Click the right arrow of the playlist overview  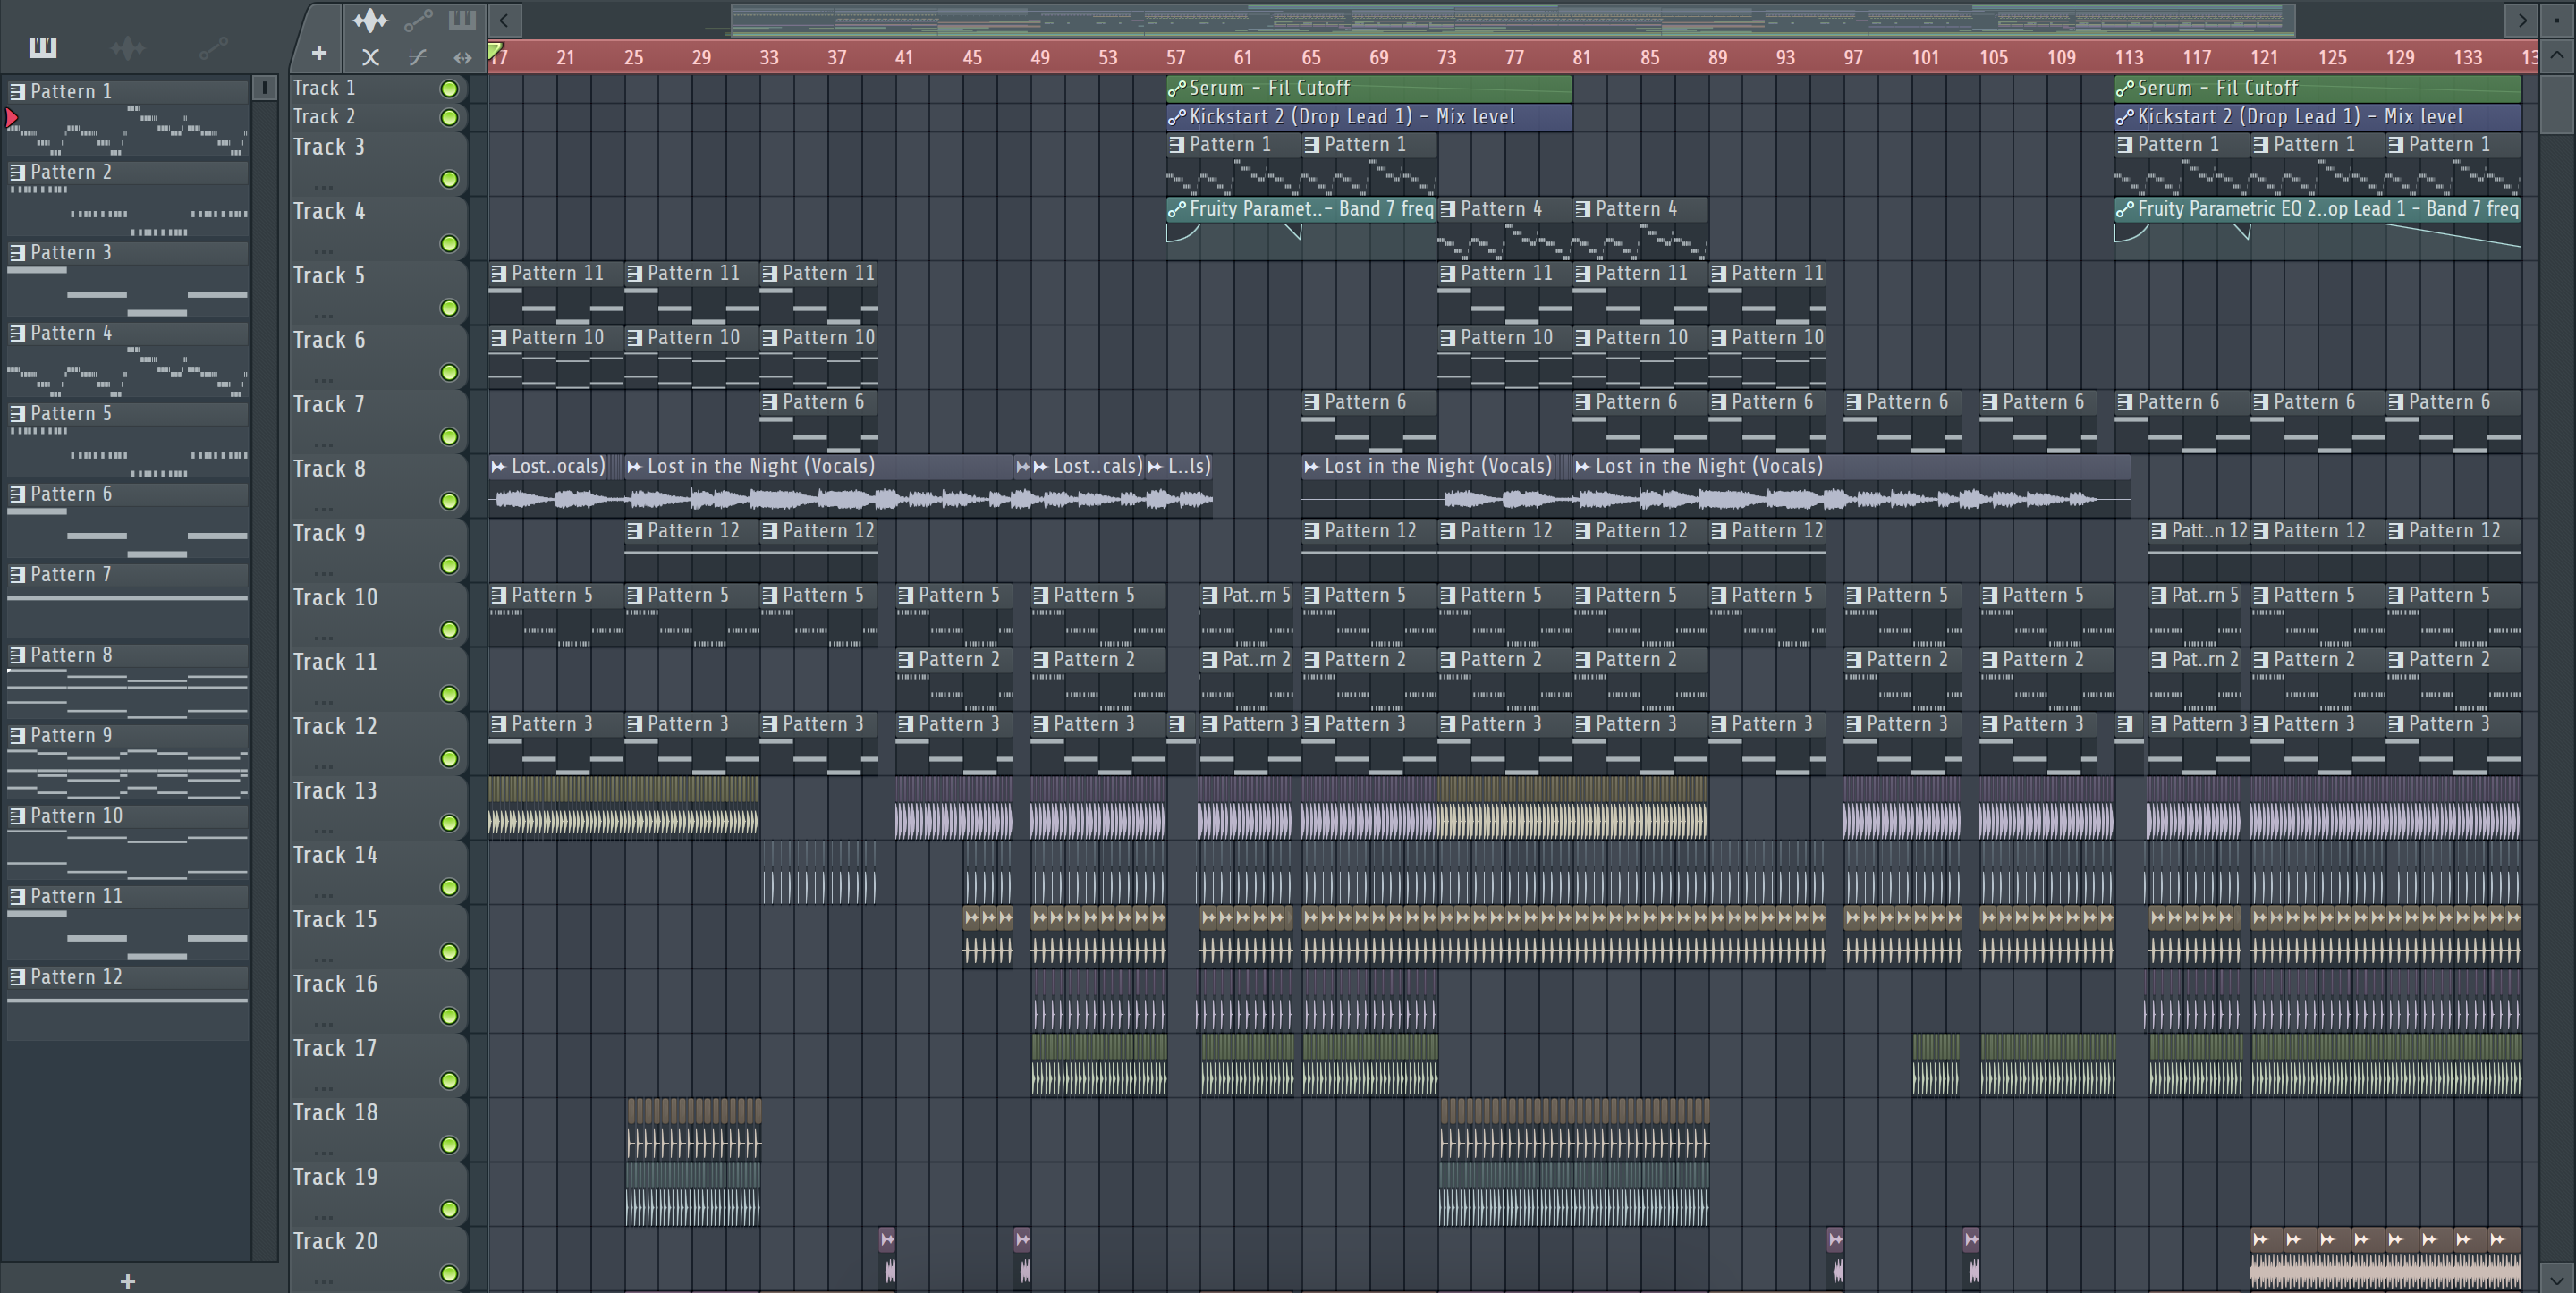[2522, 19]
